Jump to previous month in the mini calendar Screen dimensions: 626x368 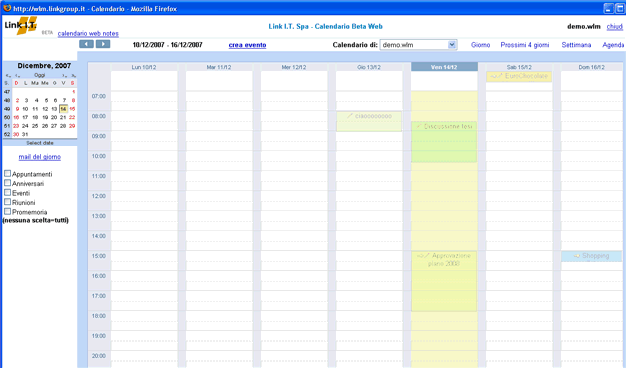18,75
